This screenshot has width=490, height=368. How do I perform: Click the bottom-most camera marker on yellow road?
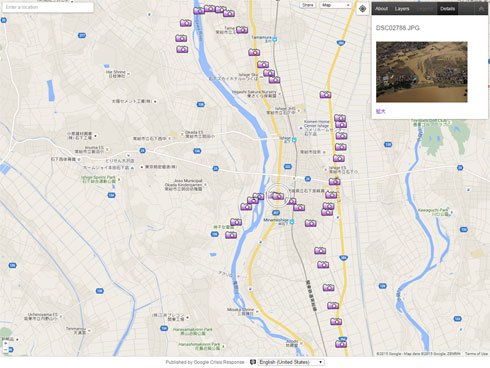coord(341,343)
